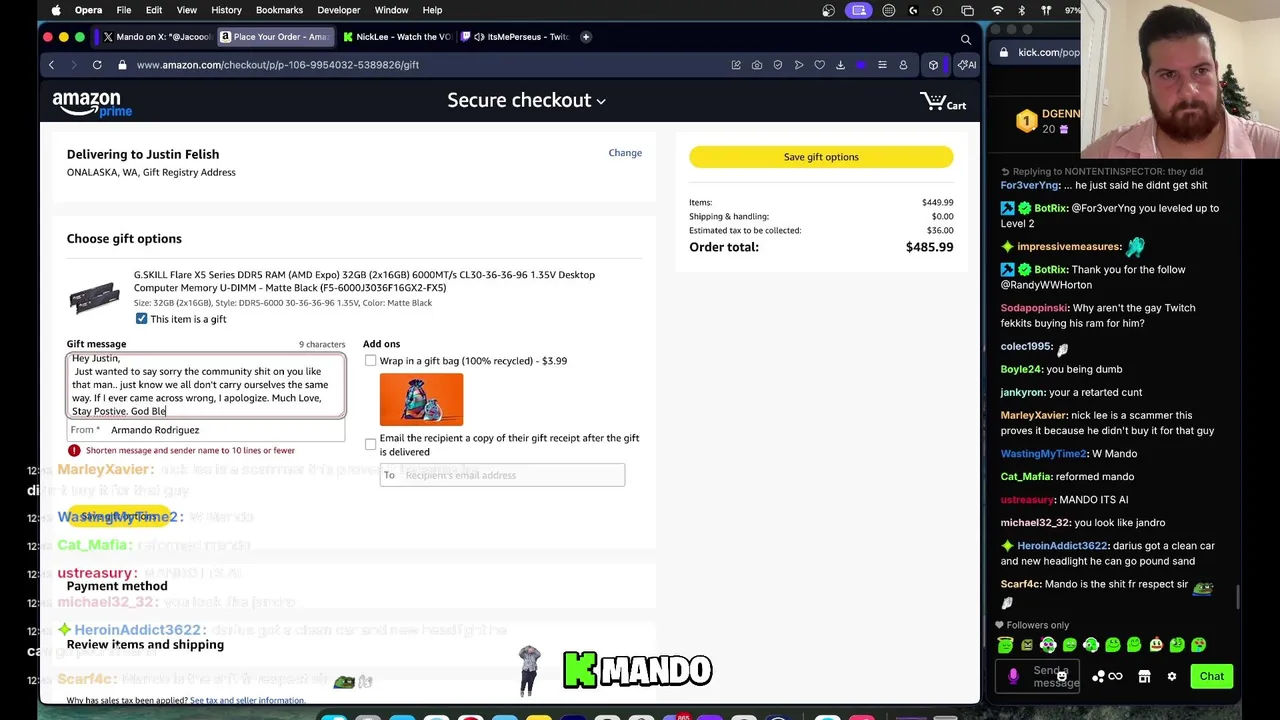Open the Opera AI assistant button
Viewport: 1280px width, 720px height.
[x=967, y=65]
